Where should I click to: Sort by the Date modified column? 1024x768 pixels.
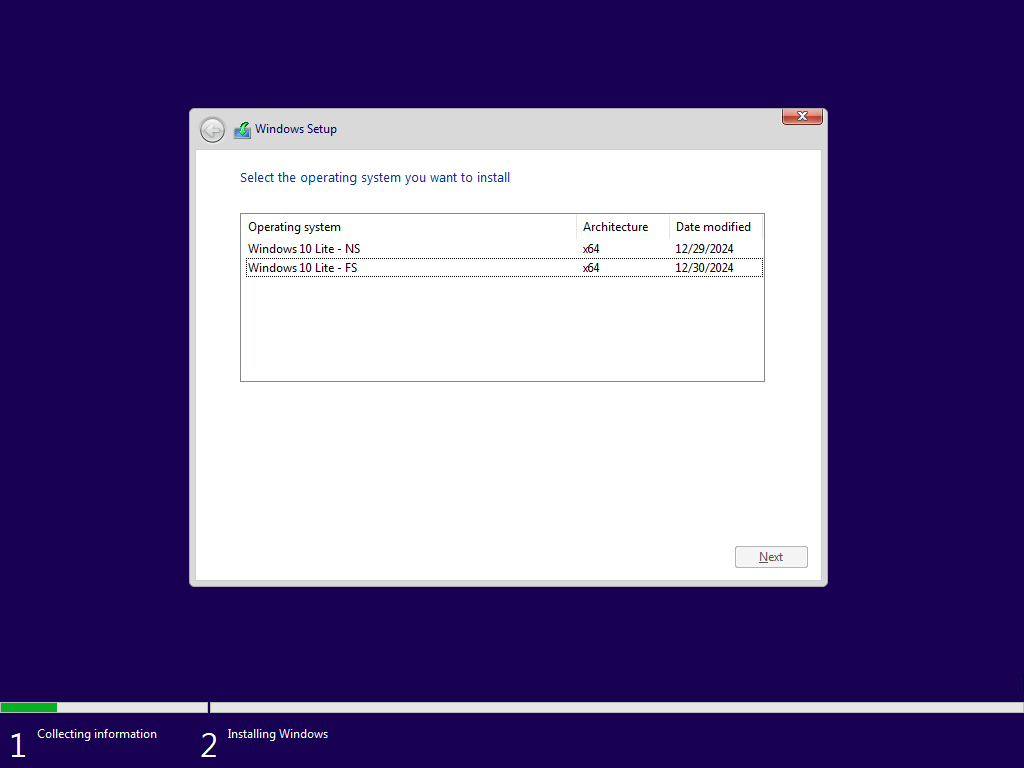click(x=714, y=227)
